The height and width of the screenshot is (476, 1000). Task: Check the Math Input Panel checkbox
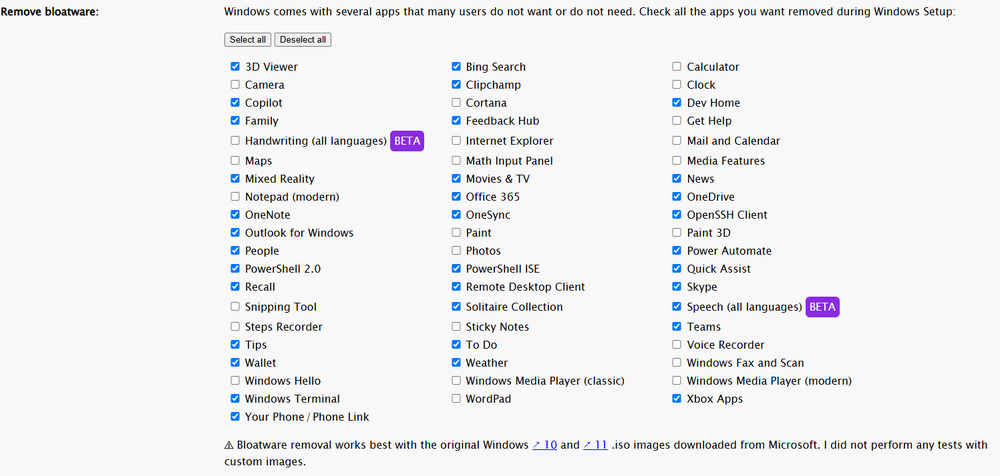456,161
